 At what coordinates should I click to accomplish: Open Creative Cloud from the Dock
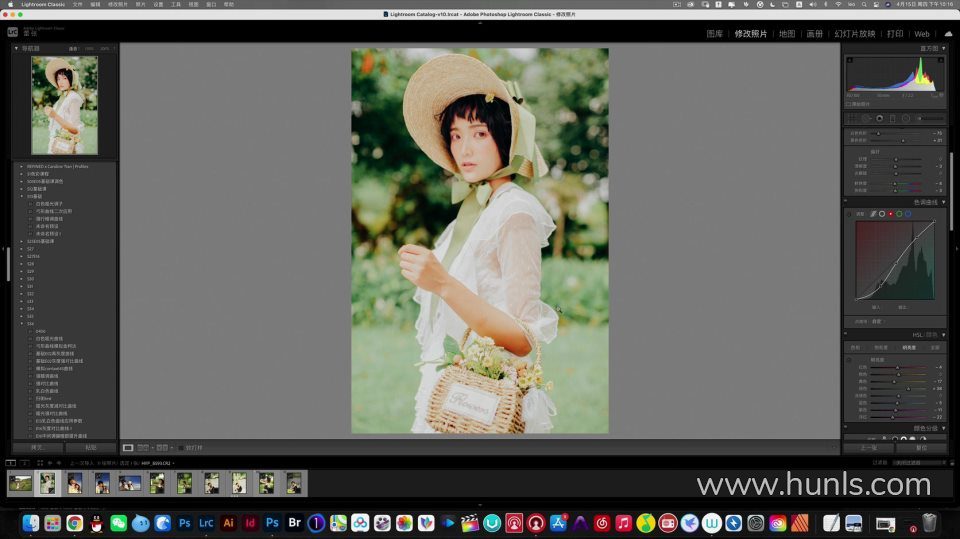point(778,523)
